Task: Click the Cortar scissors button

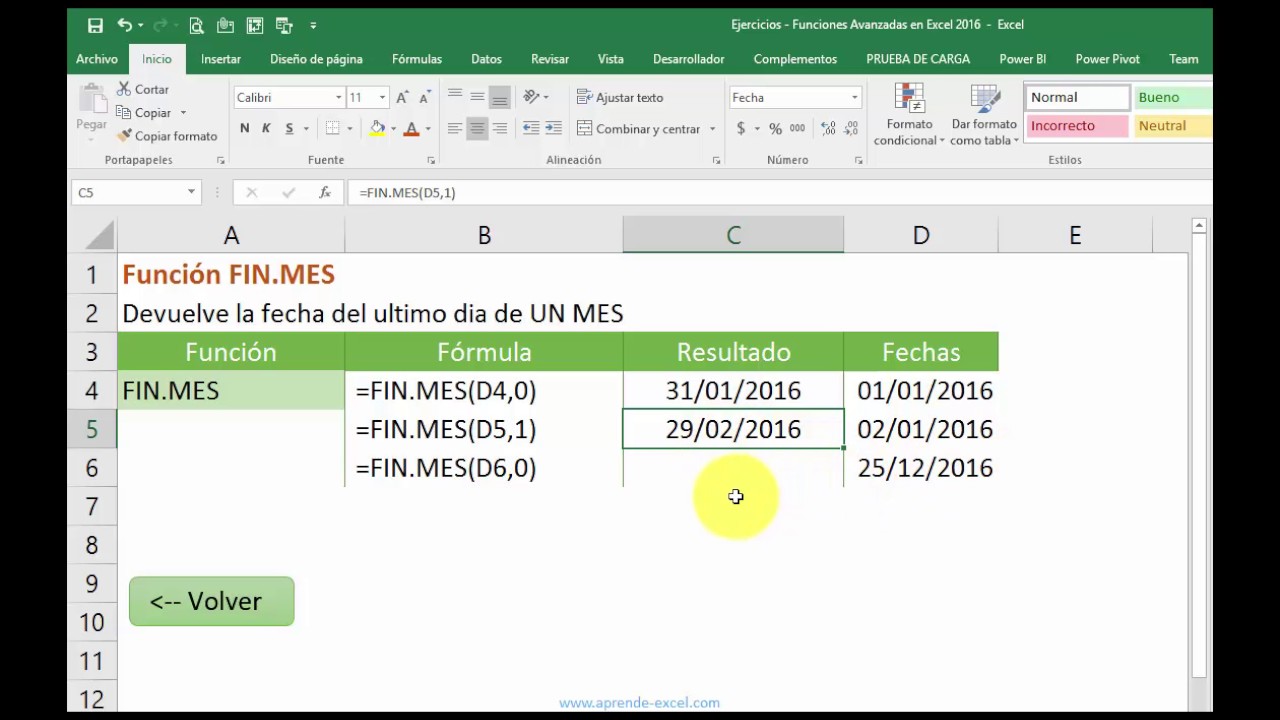Action: pos(143,89)
